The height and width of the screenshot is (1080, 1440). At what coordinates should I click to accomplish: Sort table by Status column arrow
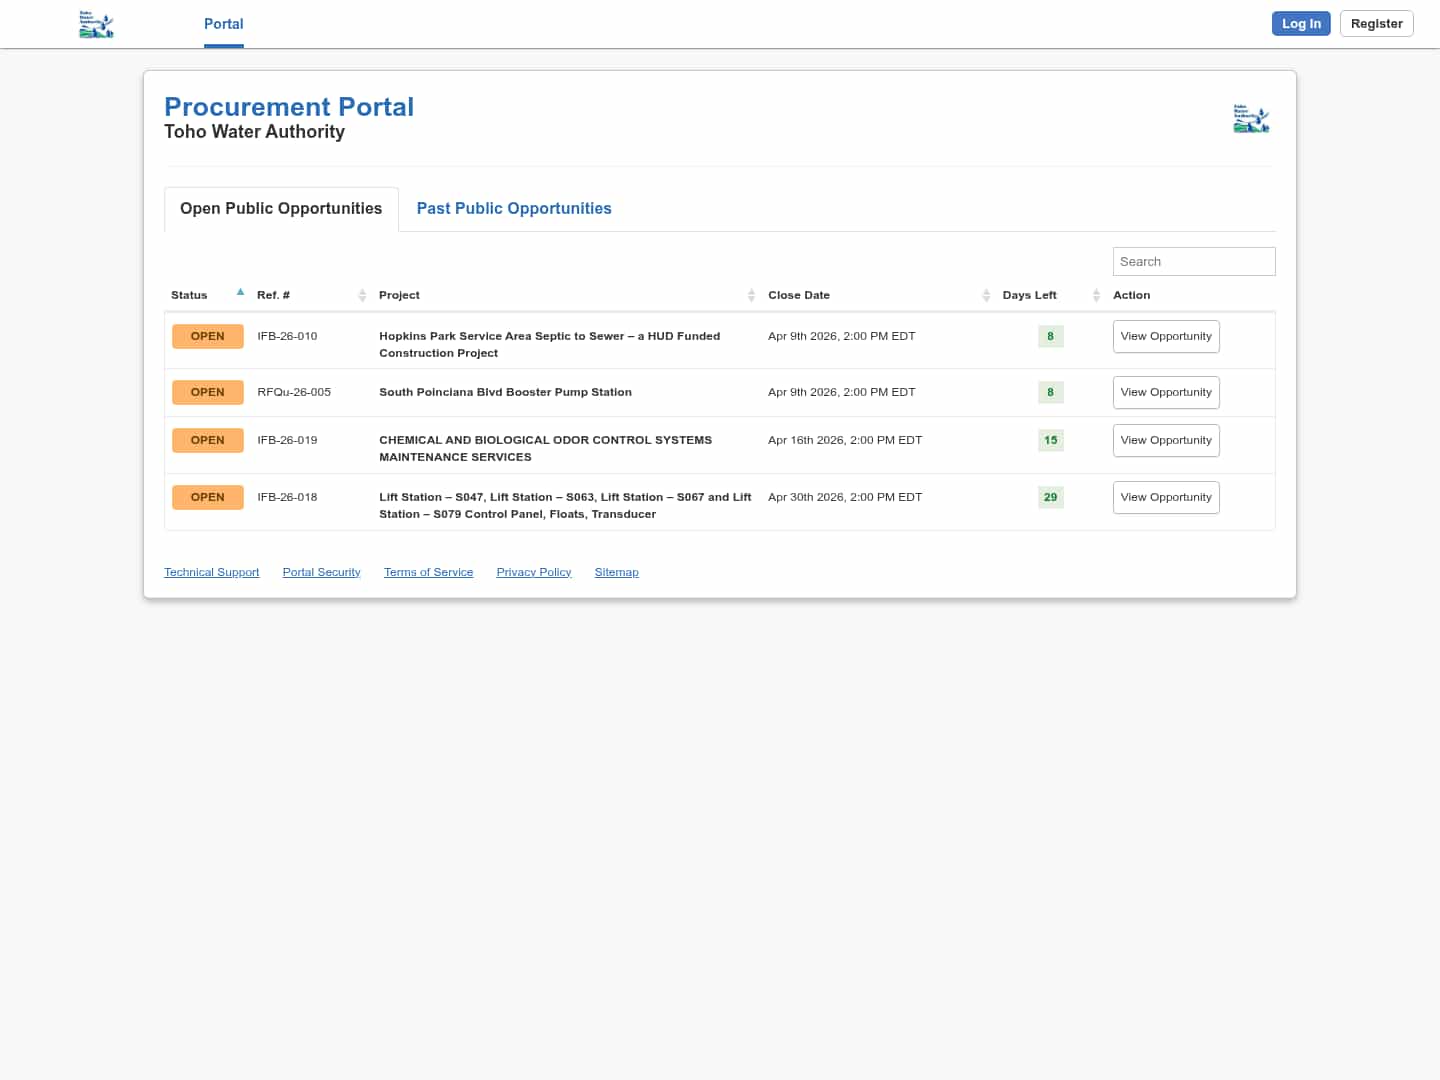pyautogui.click(x=240, y=293)
